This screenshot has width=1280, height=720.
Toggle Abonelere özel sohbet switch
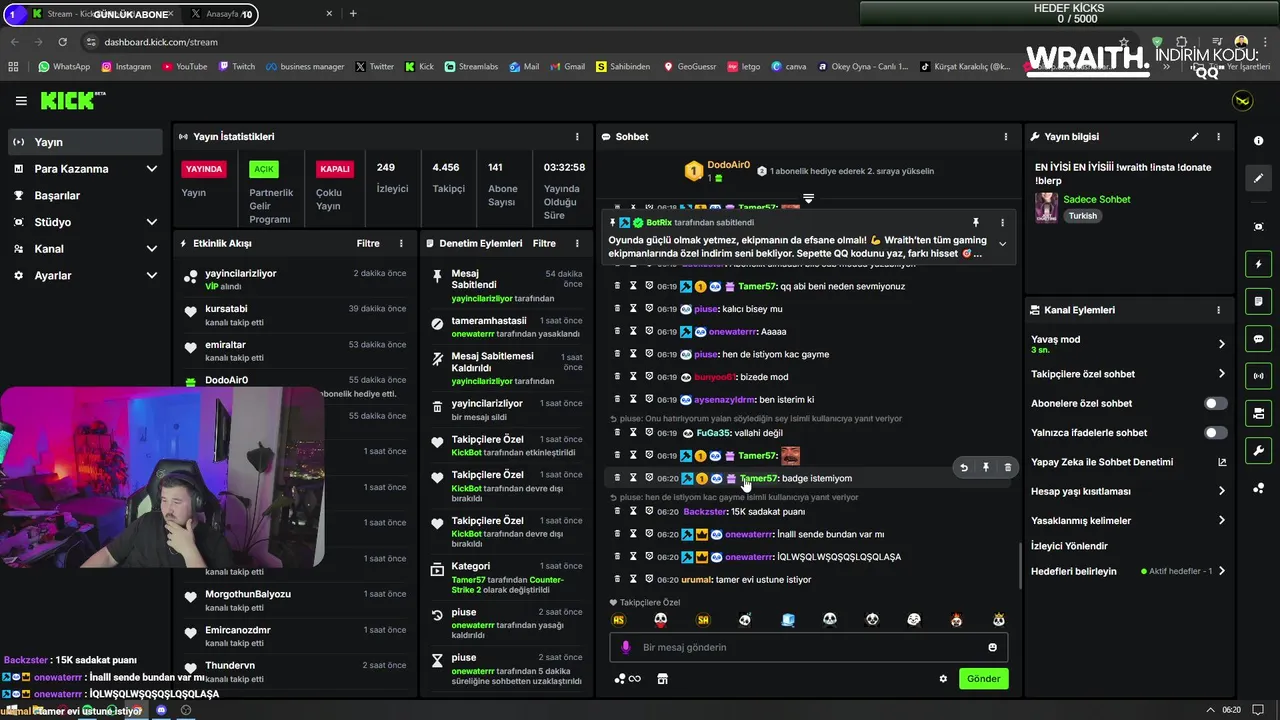point(1215,404)
